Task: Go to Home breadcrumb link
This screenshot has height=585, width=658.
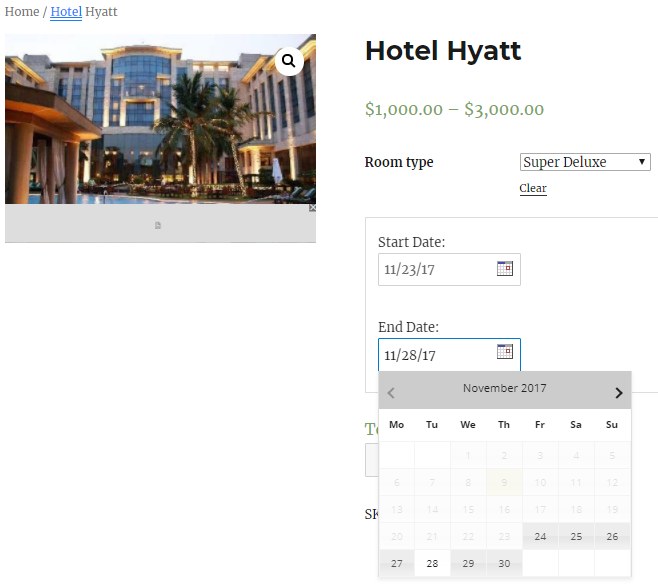Action: click(x=22, y=12)
